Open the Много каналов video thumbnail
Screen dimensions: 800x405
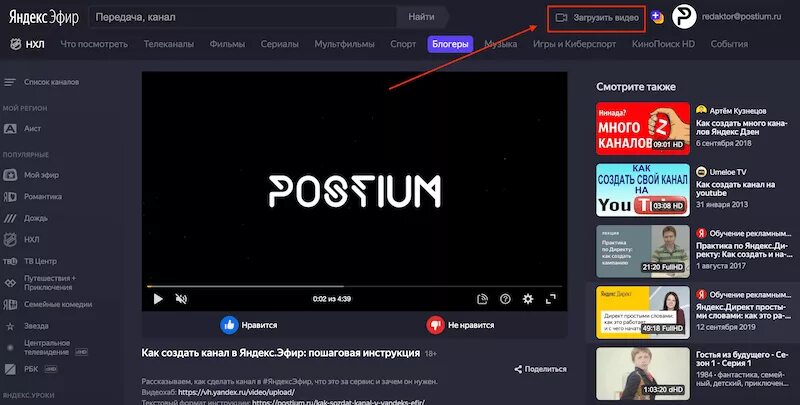click(643, 129)
